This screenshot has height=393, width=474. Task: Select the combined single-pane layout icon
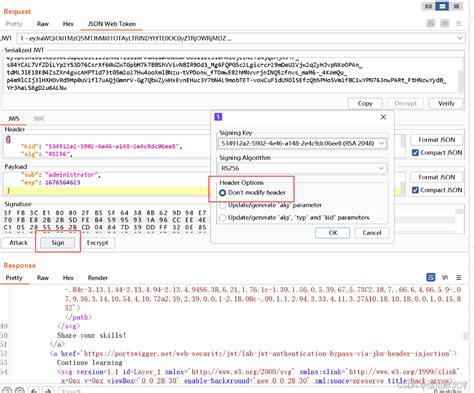456,6
